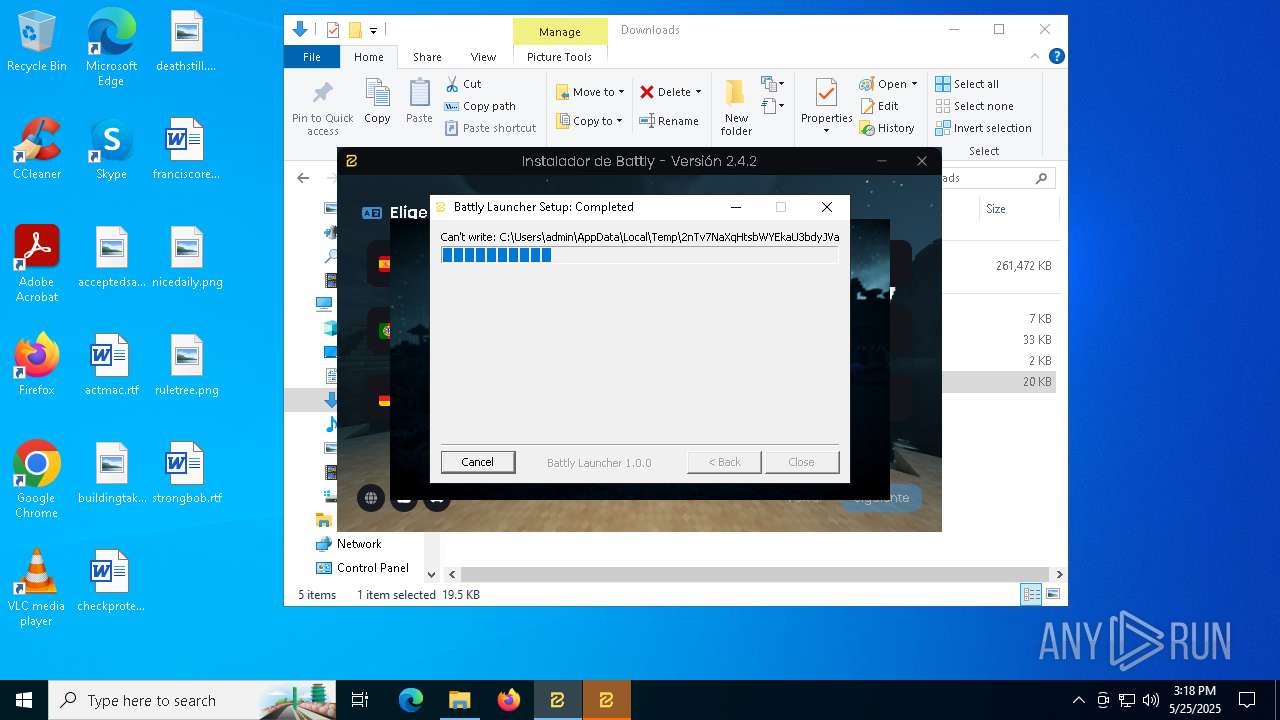Screen dimensions: 1280x720
Task: Click Edit in the ribbon
Action: click(x=879, y=106)
